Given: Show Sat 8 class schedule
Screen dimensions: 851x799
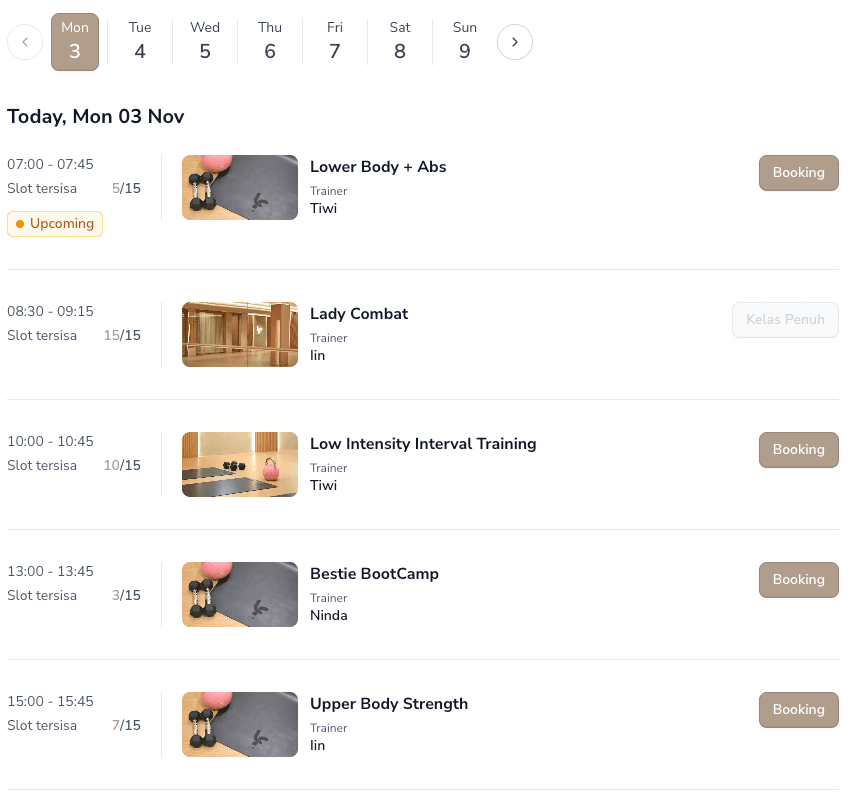Looking at the screenshot, I should click(x=400, y=42).
